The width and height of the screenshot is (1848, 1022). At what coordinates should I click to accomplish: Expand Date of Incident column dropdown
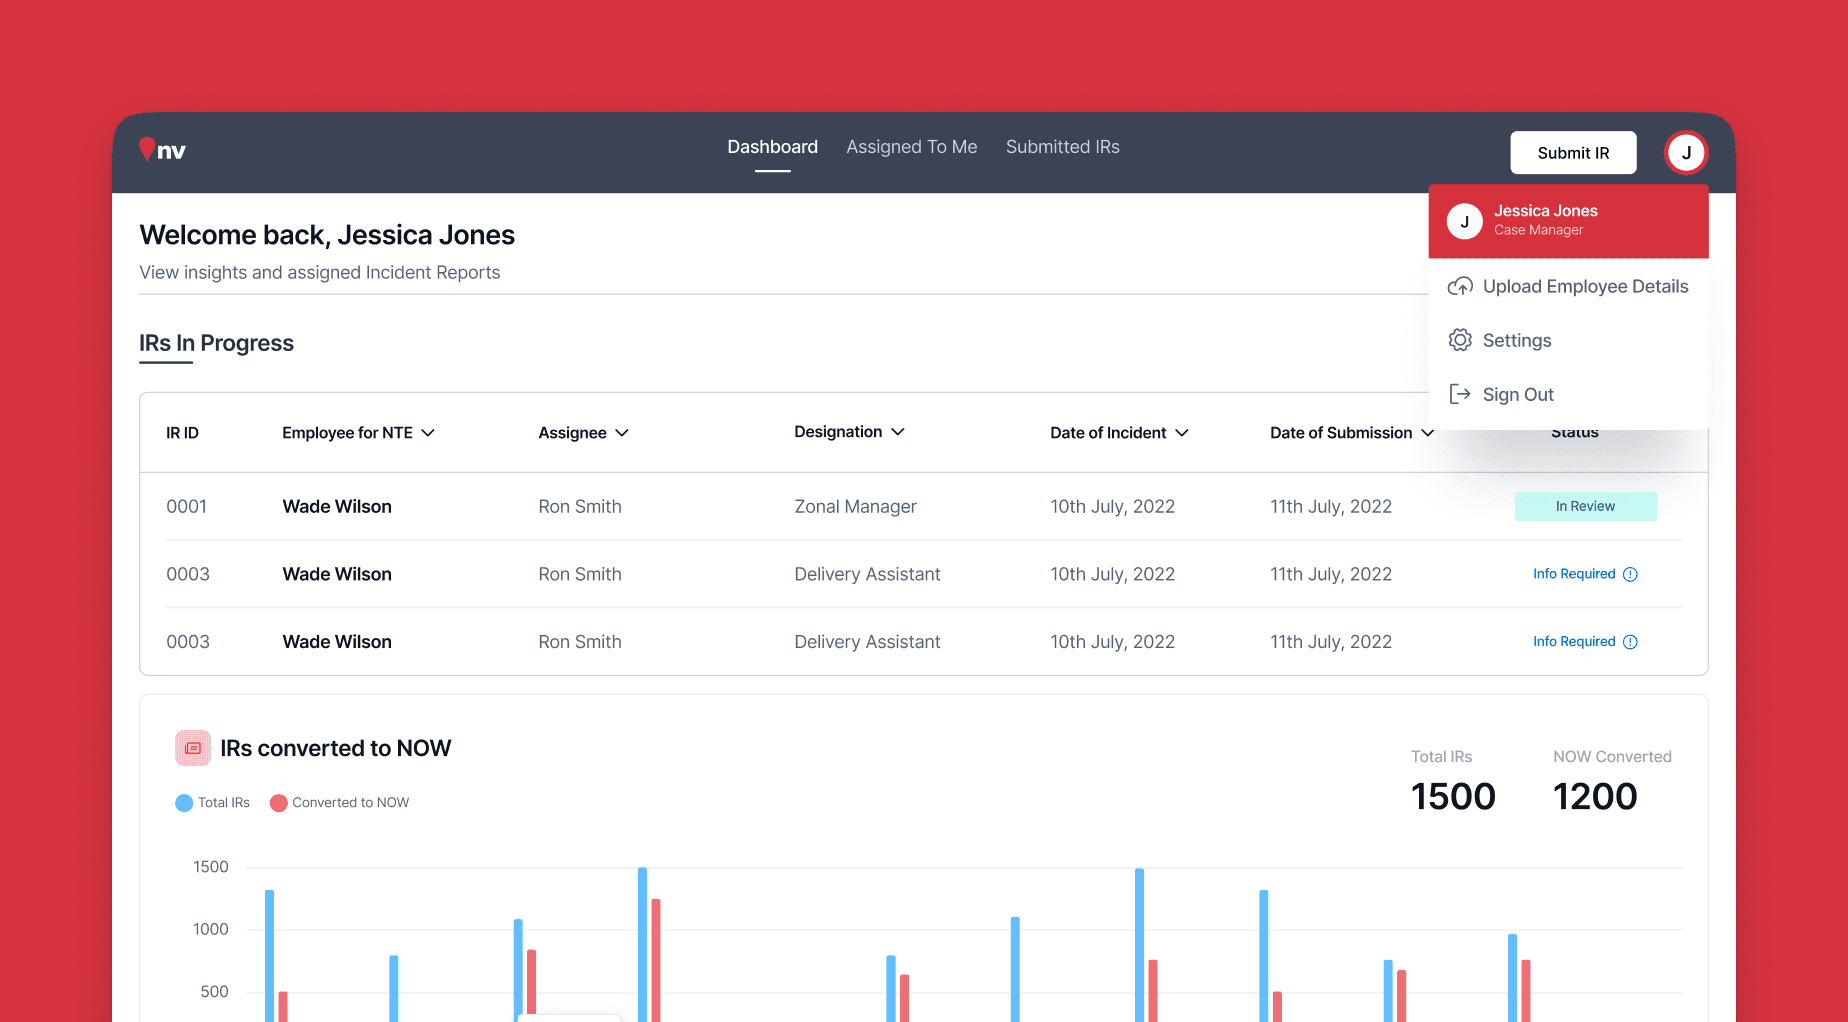pos(1119,433)
